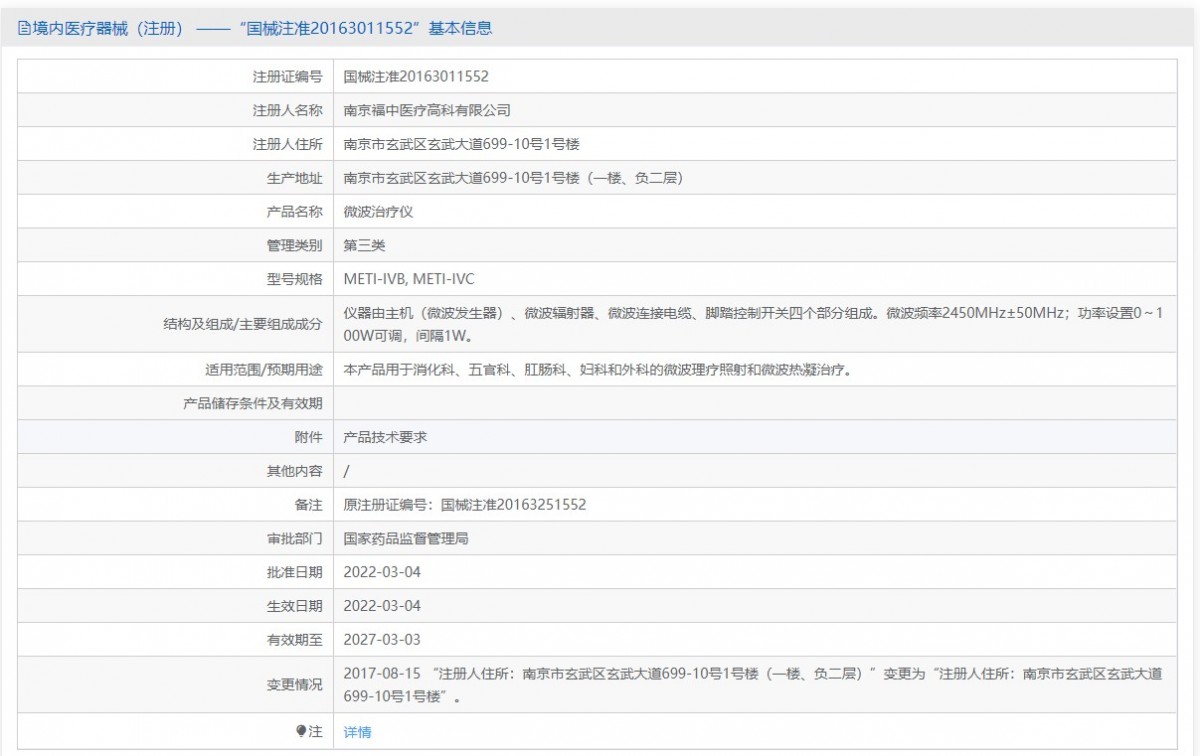Click the 注册人住所 address value
Image resolution: width=1200 pixels, height=756 pixels.
click(461, 144)
